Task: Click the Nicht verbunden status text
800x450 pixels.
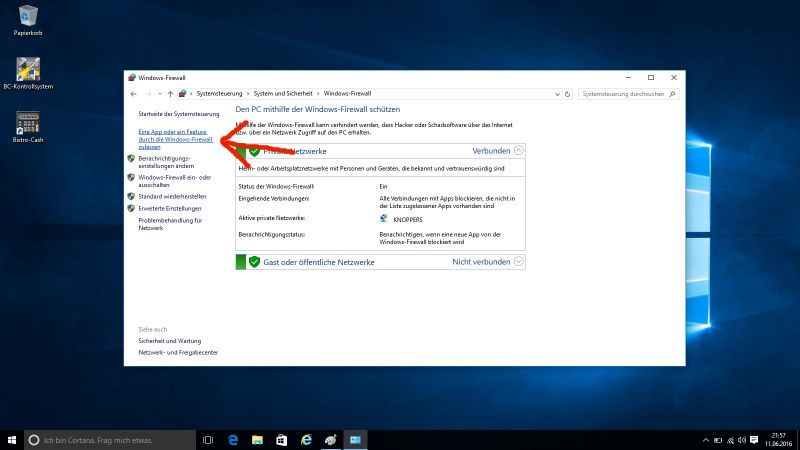Action: click(481, 262)
